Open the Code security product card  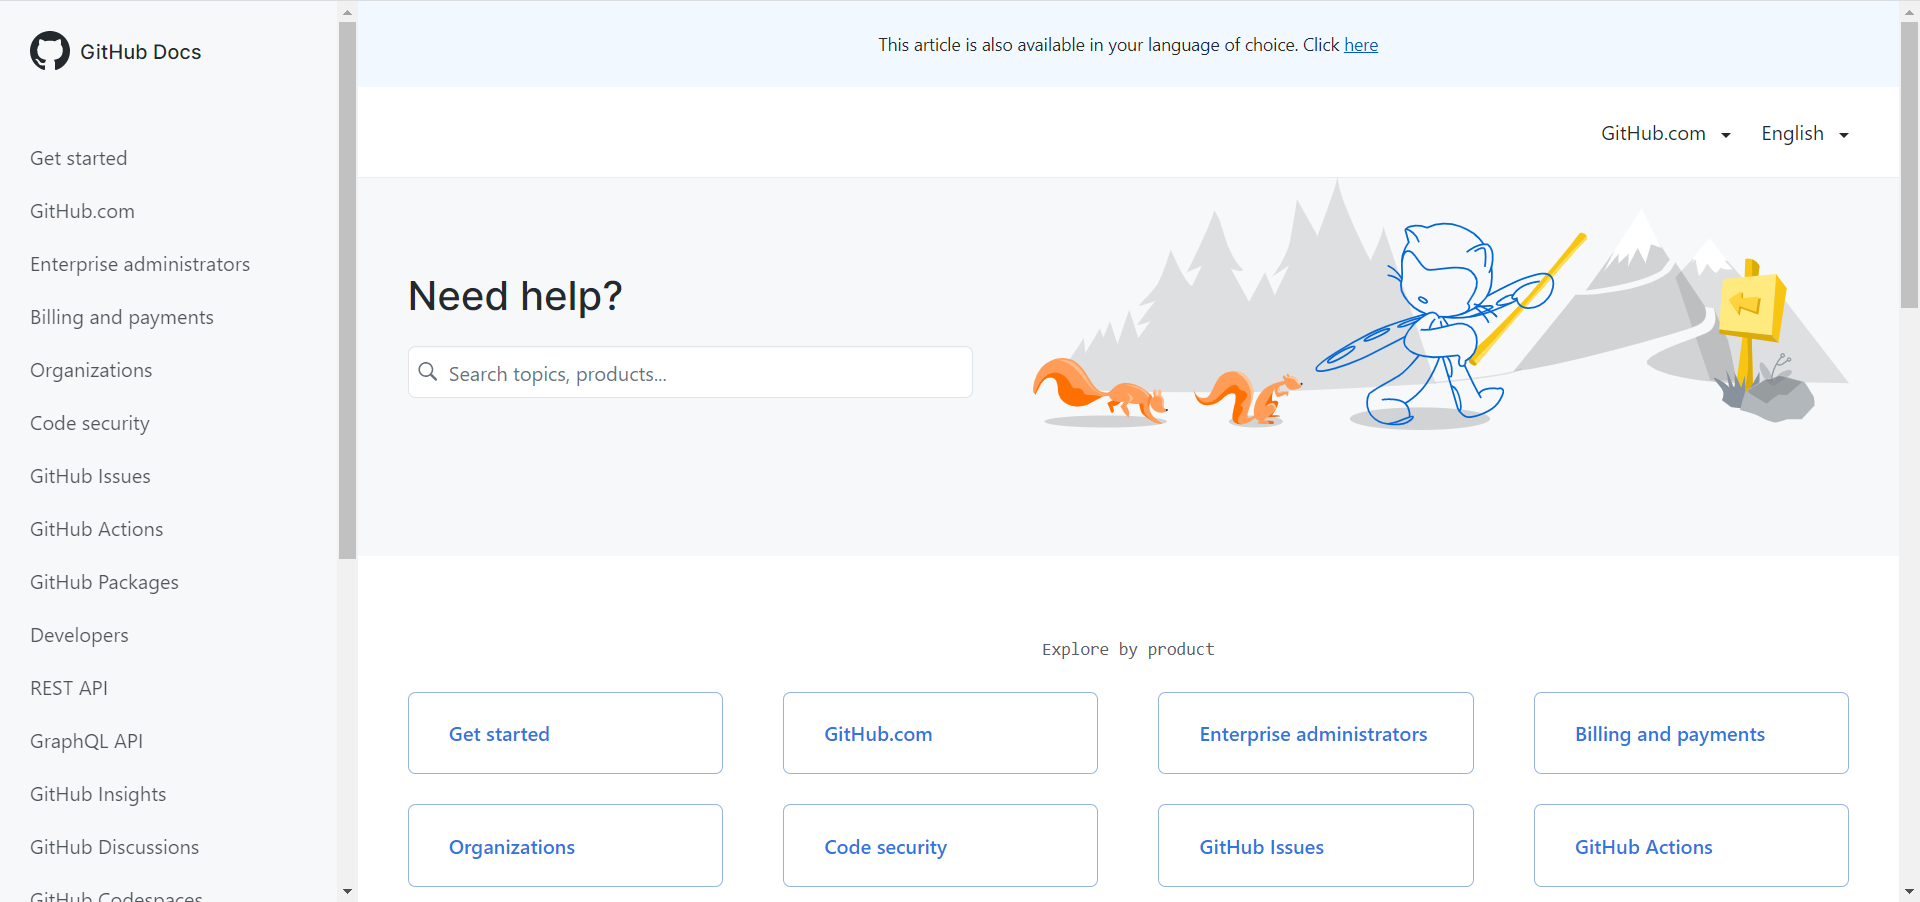(940, 845)
